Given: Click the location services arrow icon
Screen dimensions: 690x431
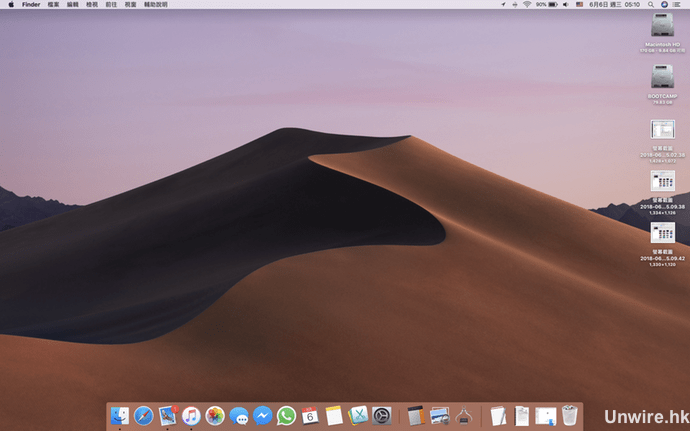Looking at the screenshot, I should click(x=503, y=4).
